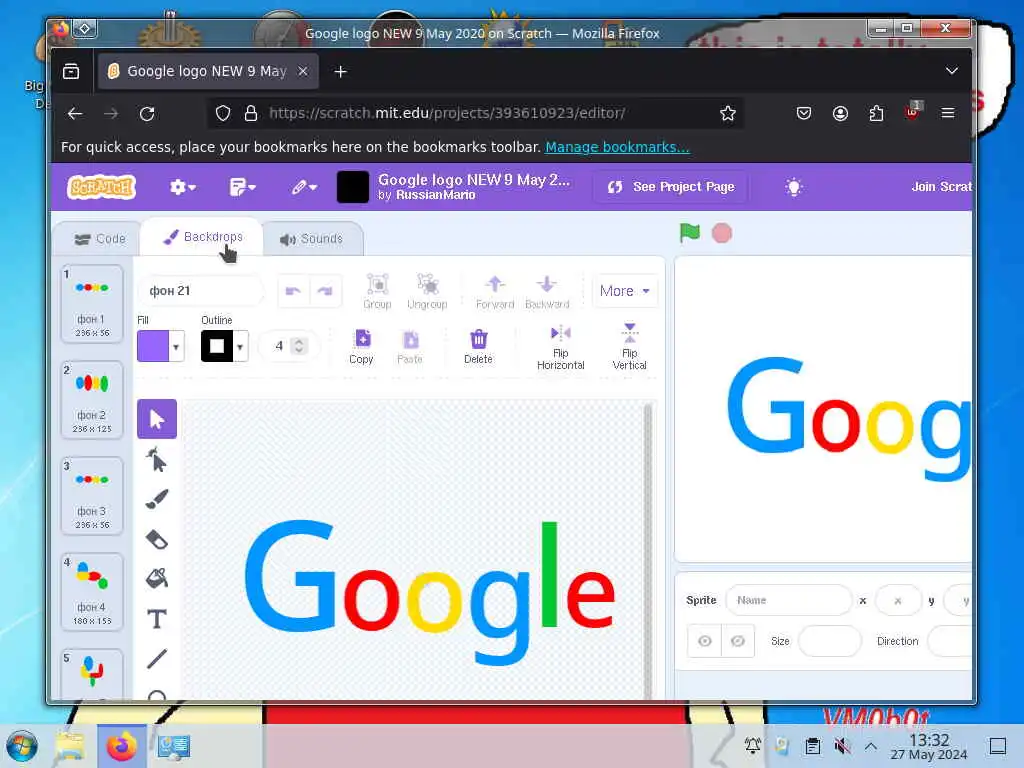Select backdrop thumbnail фон 4
The image size is (1024, 768).
click(92, 591)
